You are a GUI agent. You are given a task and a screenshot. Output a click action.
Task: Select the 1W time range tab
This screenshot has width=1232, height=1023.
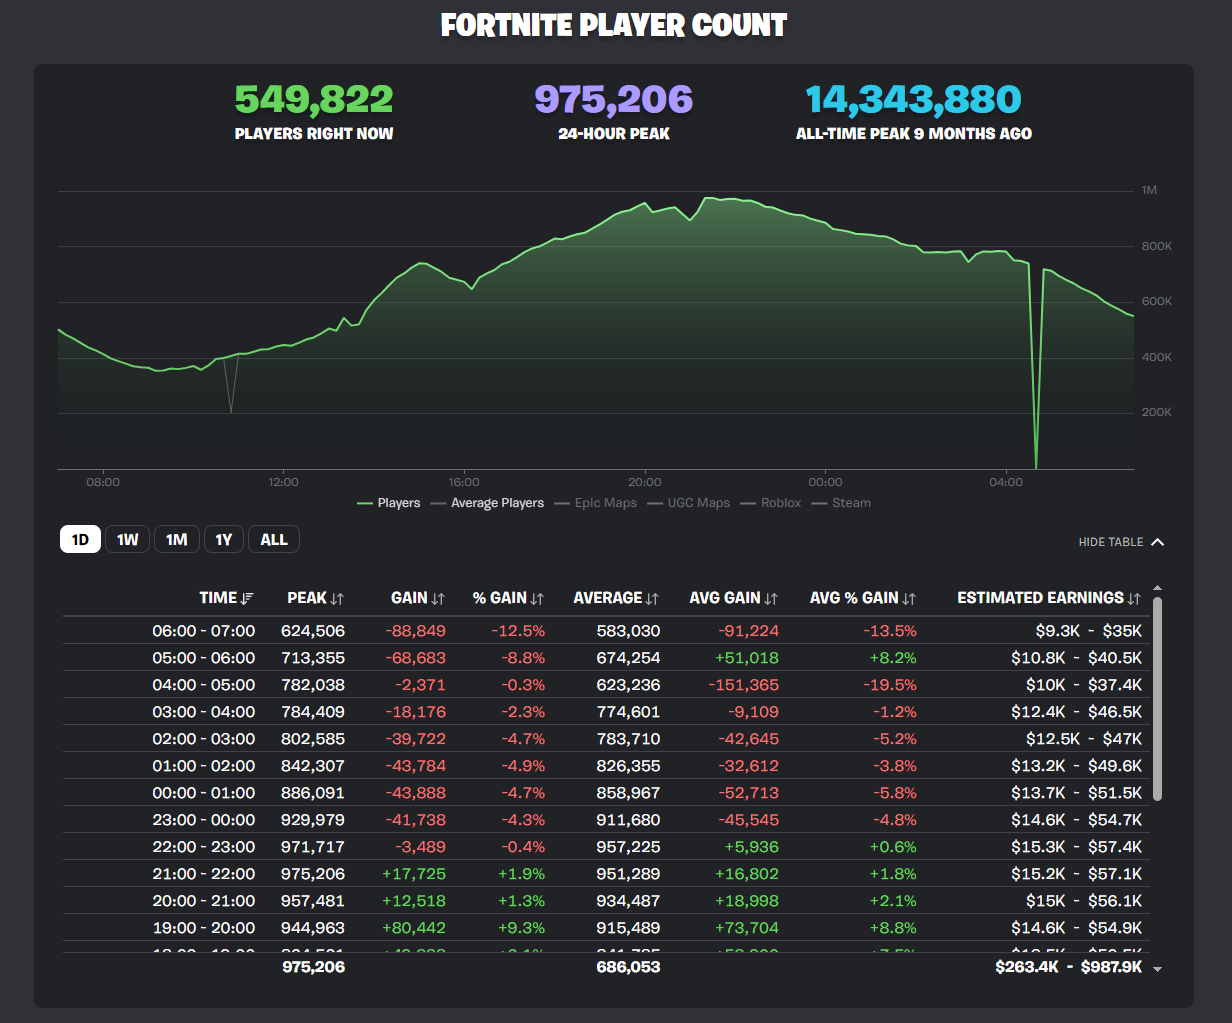pyautogui.click(x=127, y=540)
